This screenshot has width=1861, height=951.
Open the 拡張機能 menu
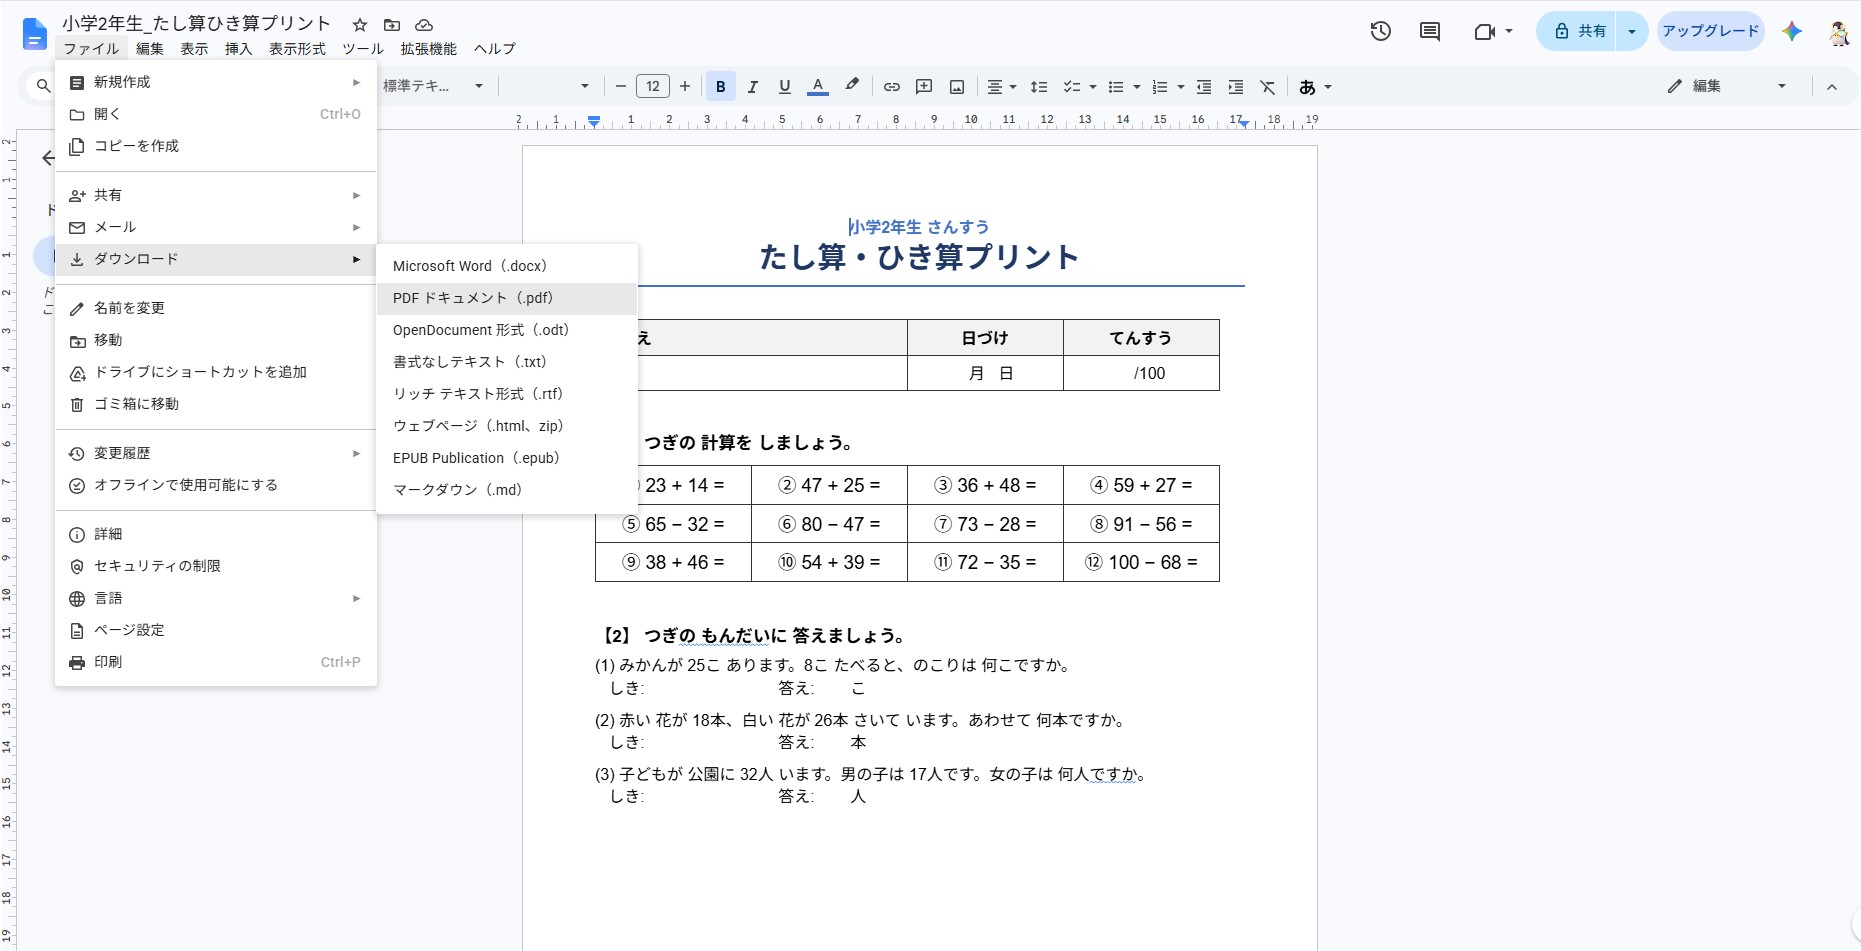click(x=428, y=49)
